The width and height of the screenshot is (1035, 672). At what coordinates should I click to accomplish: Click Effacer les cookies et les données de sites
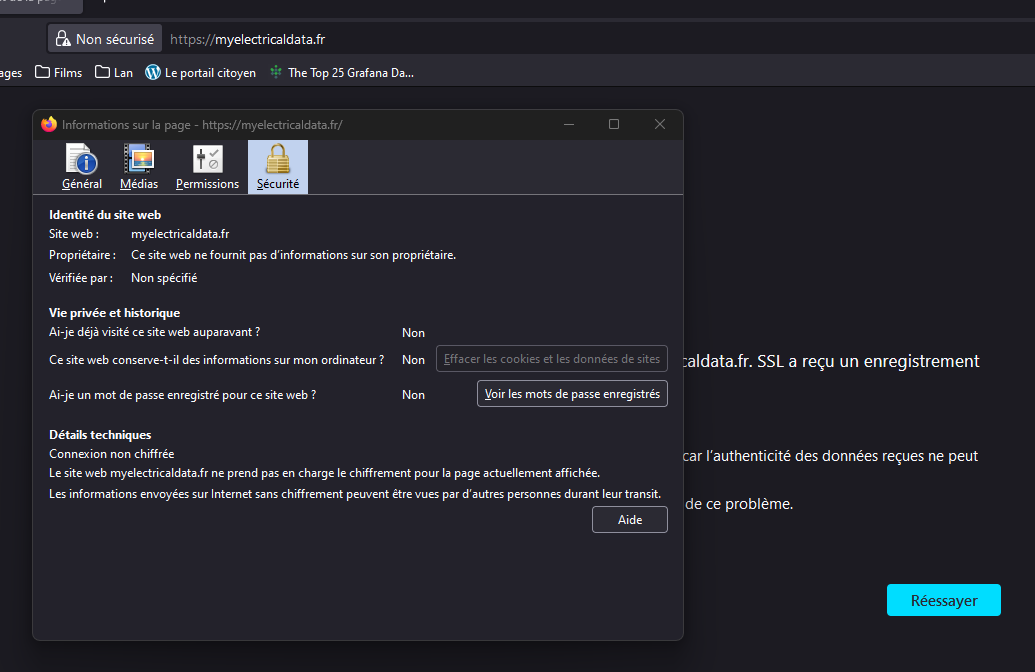click(x=551, y=358)
